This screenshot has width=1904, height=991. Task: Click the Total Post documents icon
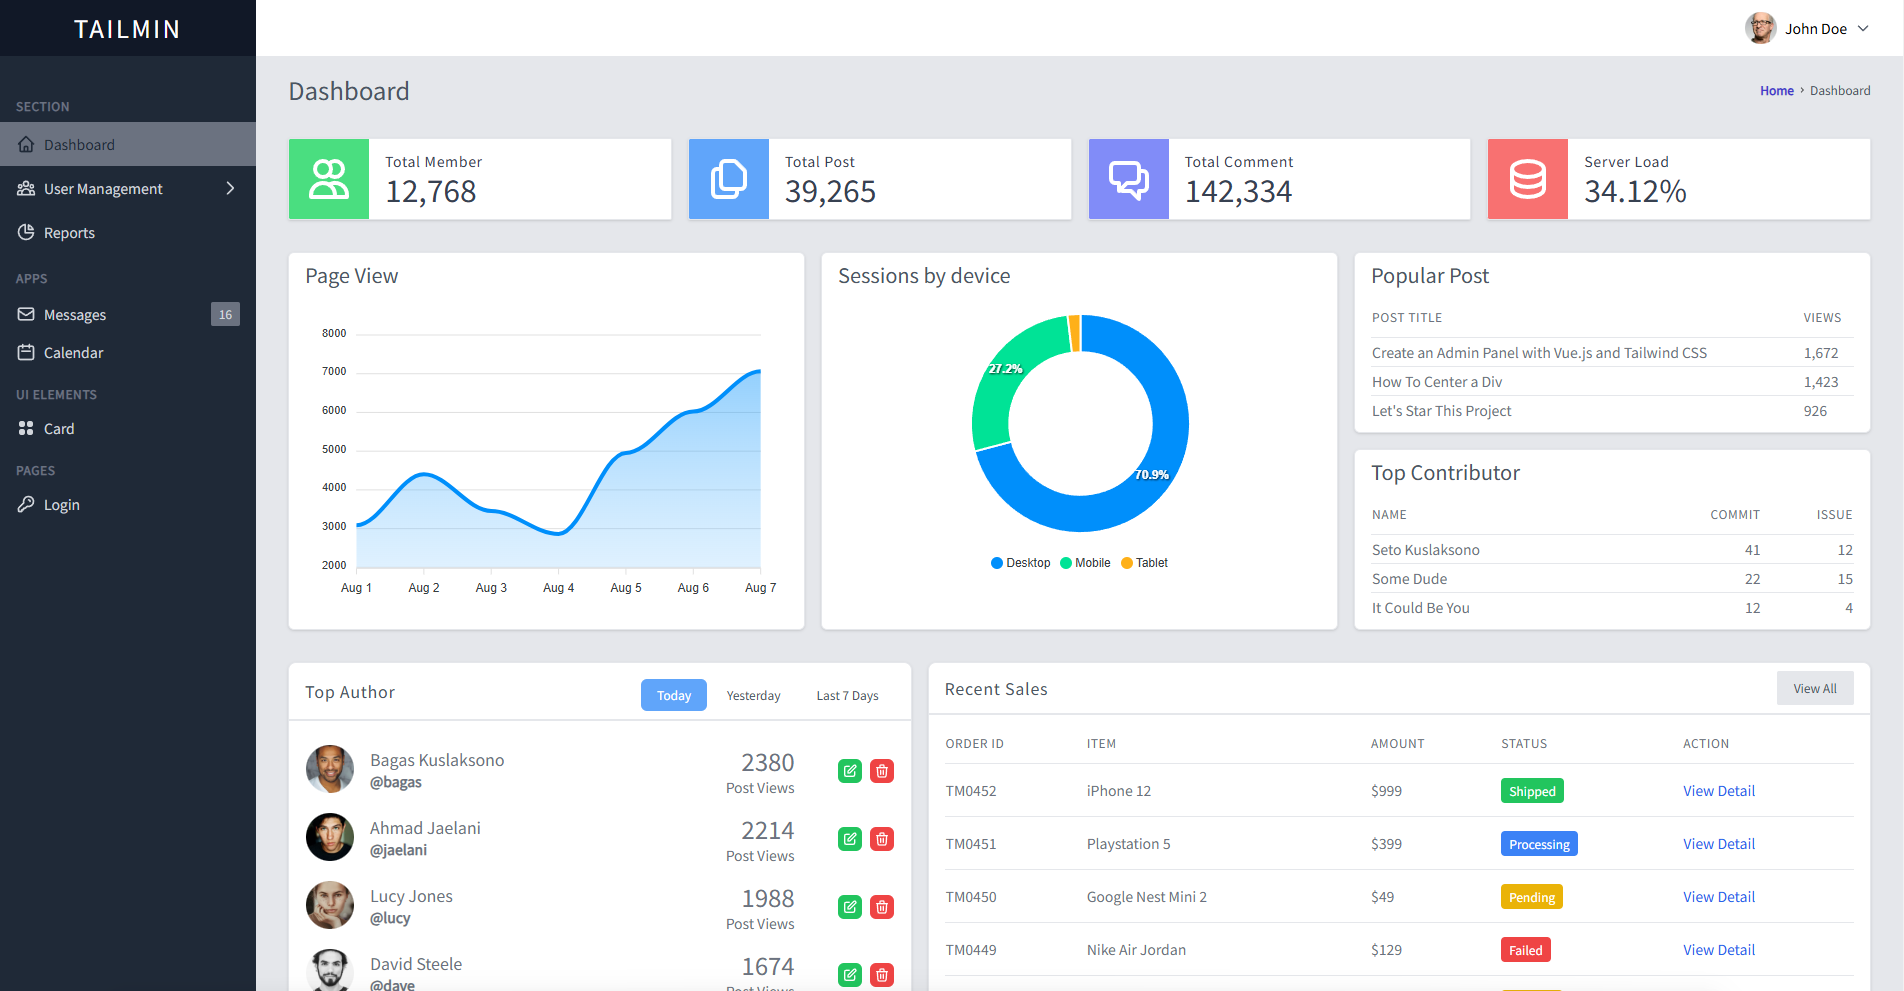click(x=729, y=179)
